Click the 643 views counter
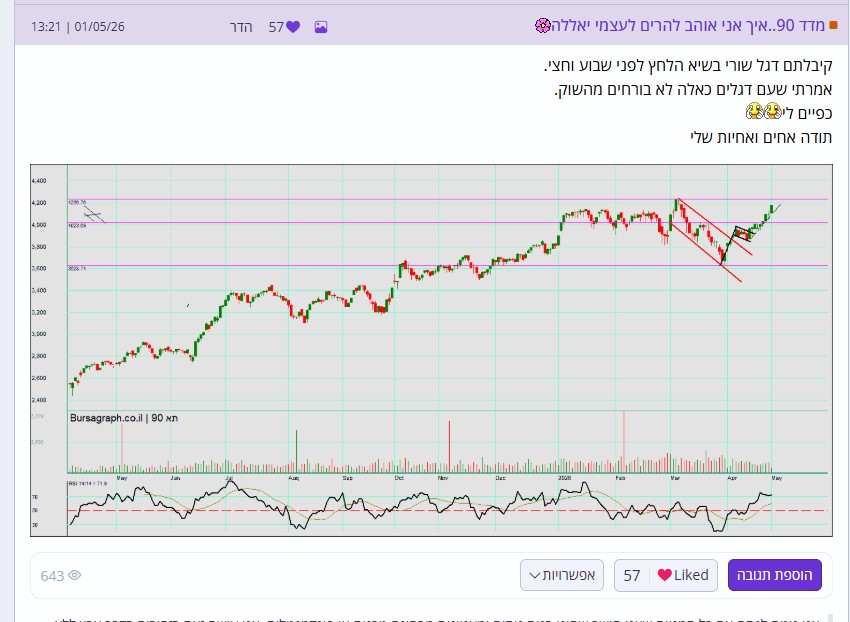850x622 pixels. click(x=52, y=576)
